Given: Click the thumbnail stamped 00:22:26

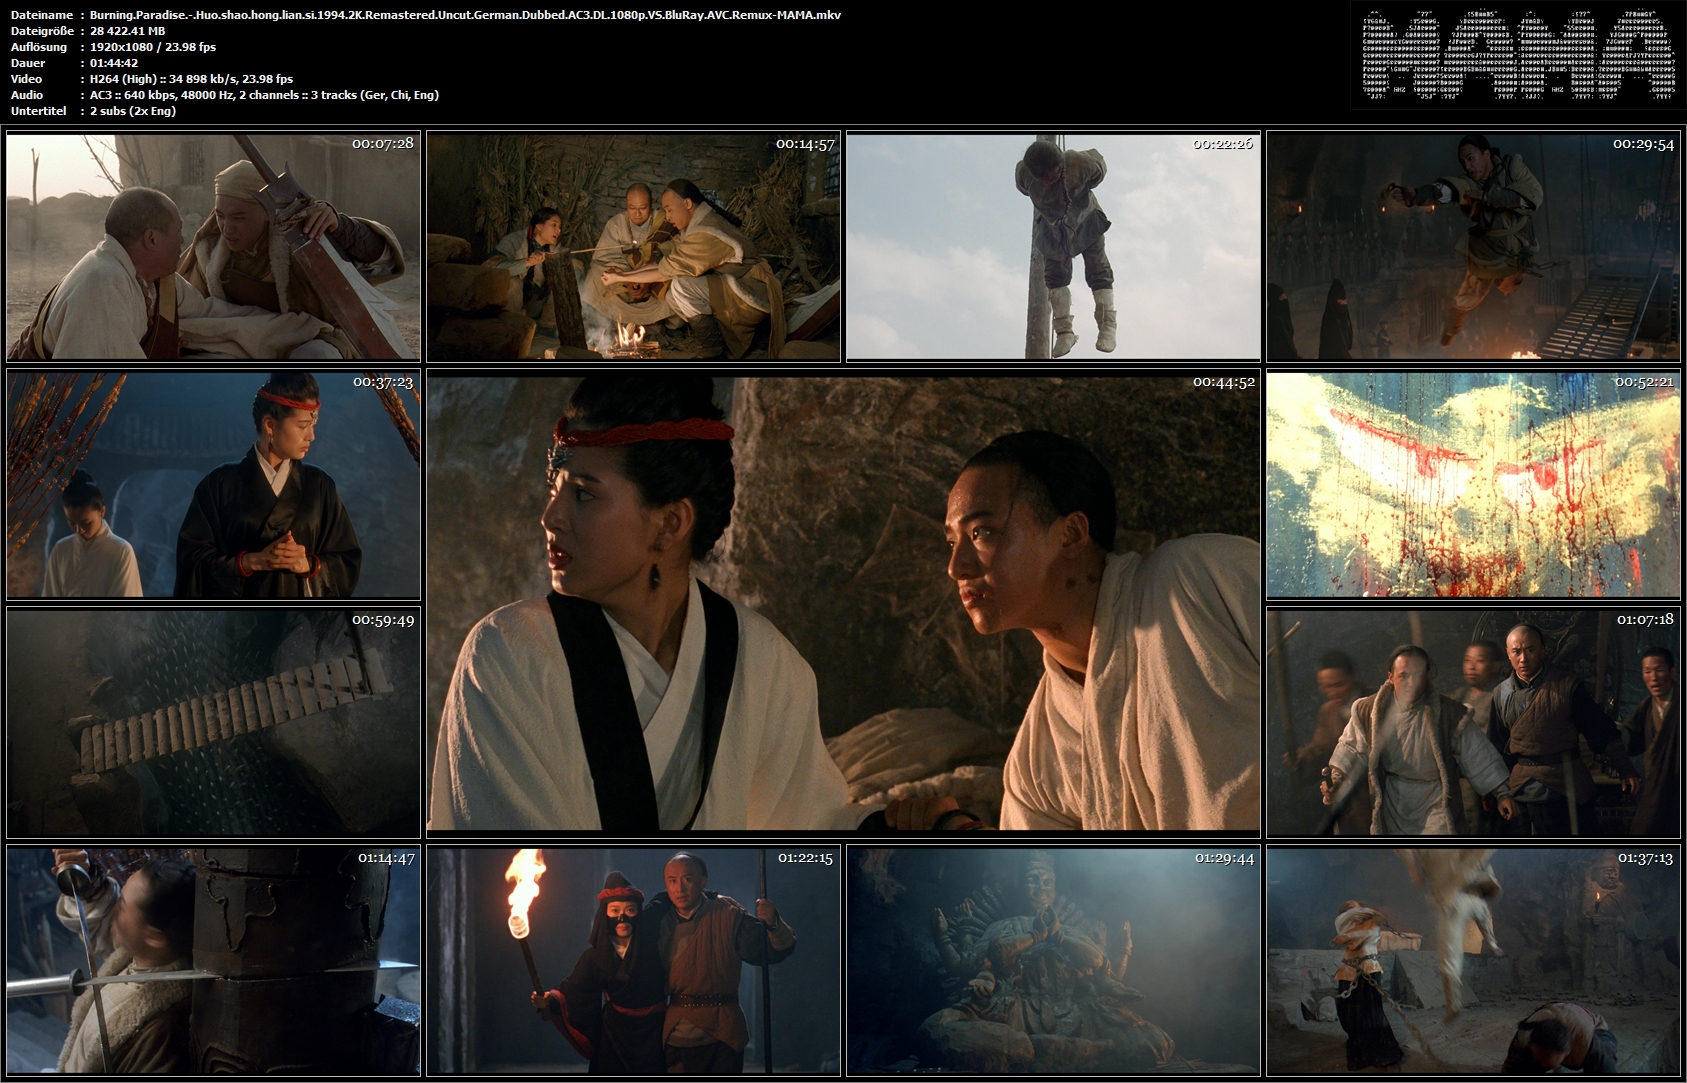Looking at the screenshot, I should (1053, 247).
